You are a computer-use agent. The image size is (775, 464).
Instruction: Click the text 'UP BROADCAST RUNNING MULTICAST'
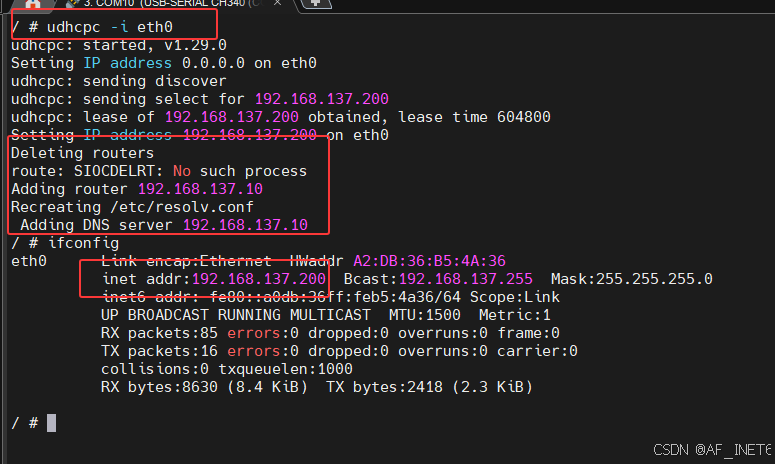point(236,315)
